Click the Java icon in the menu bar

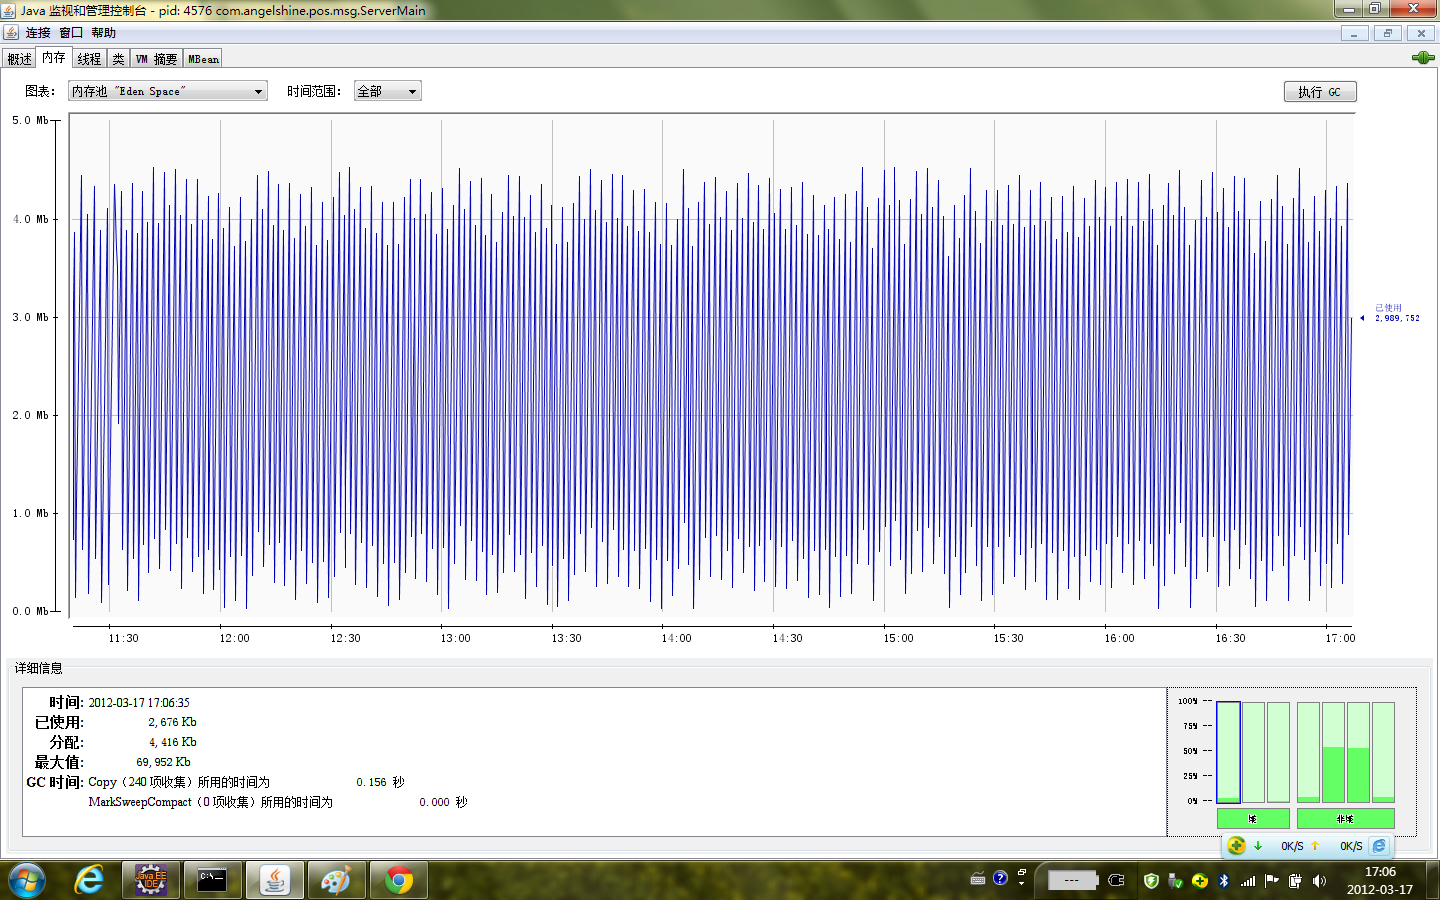[x=11, y=33]
